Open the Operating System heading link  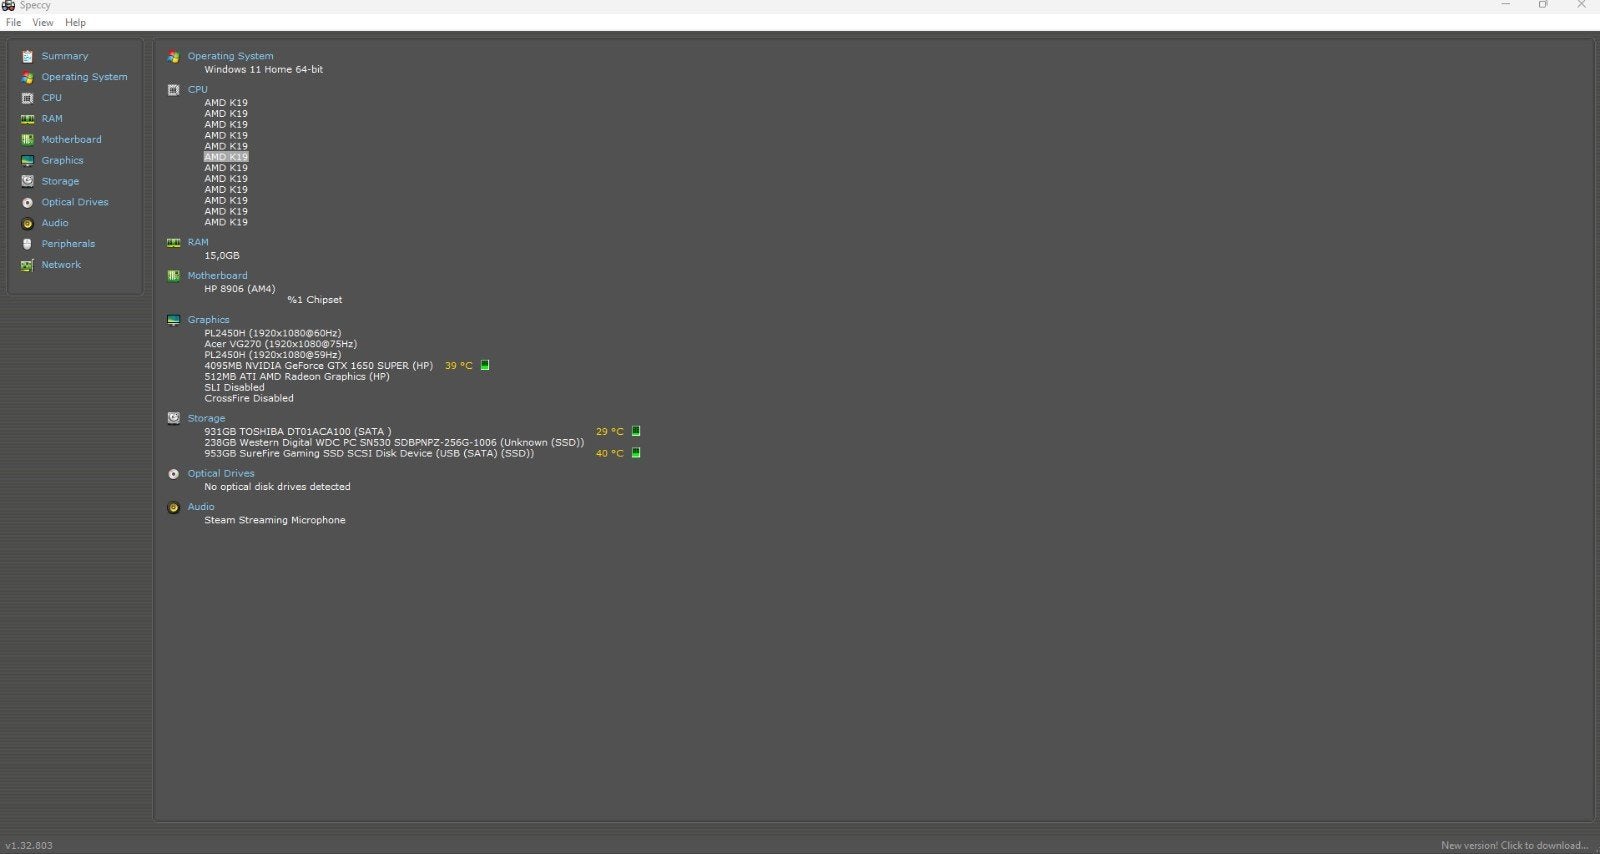pos(230,56)
